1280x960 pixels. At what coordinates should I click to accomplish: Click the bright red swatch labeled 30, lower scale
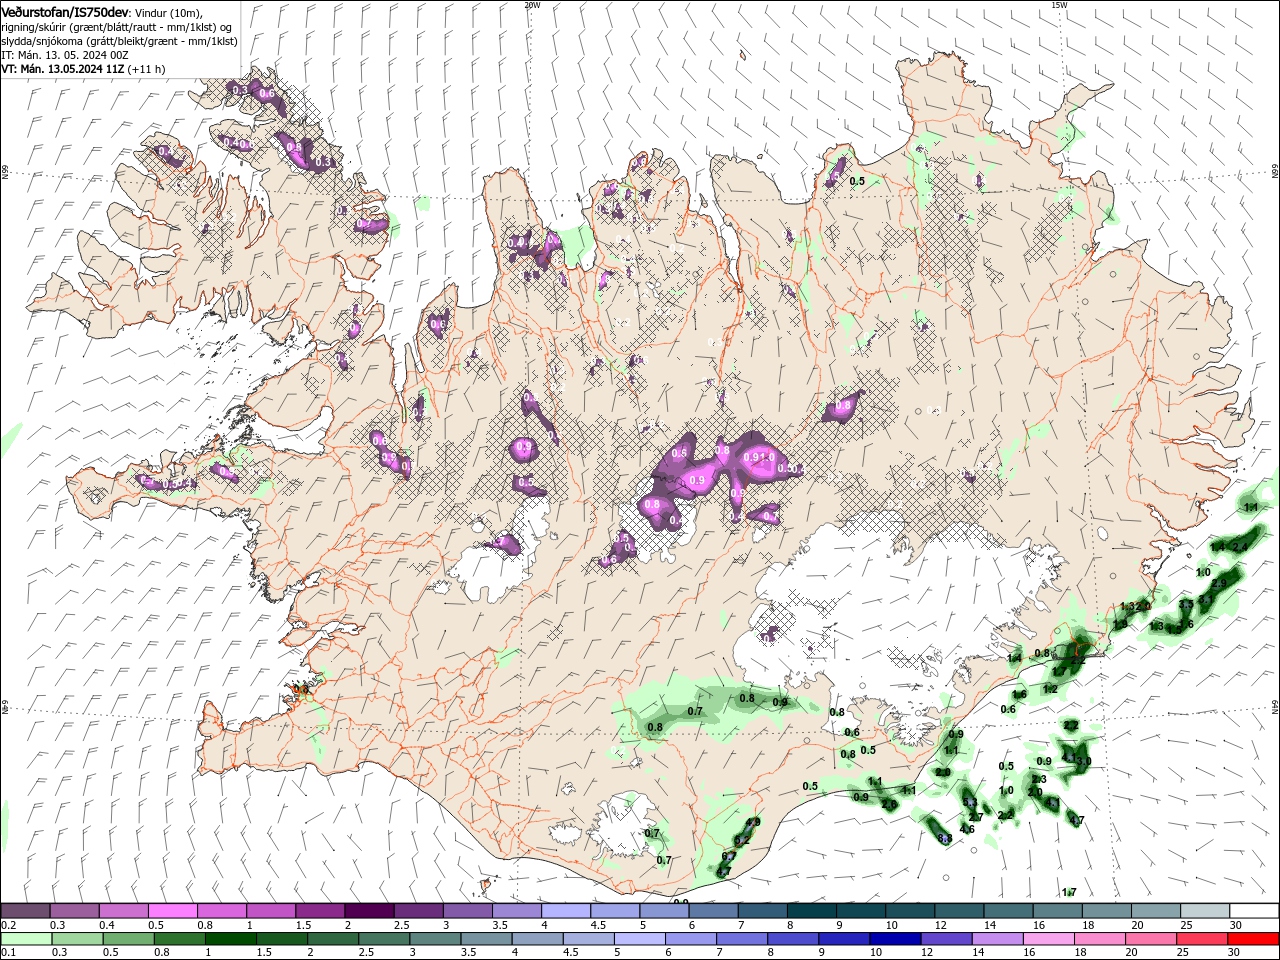click(x=1253, y=939)
